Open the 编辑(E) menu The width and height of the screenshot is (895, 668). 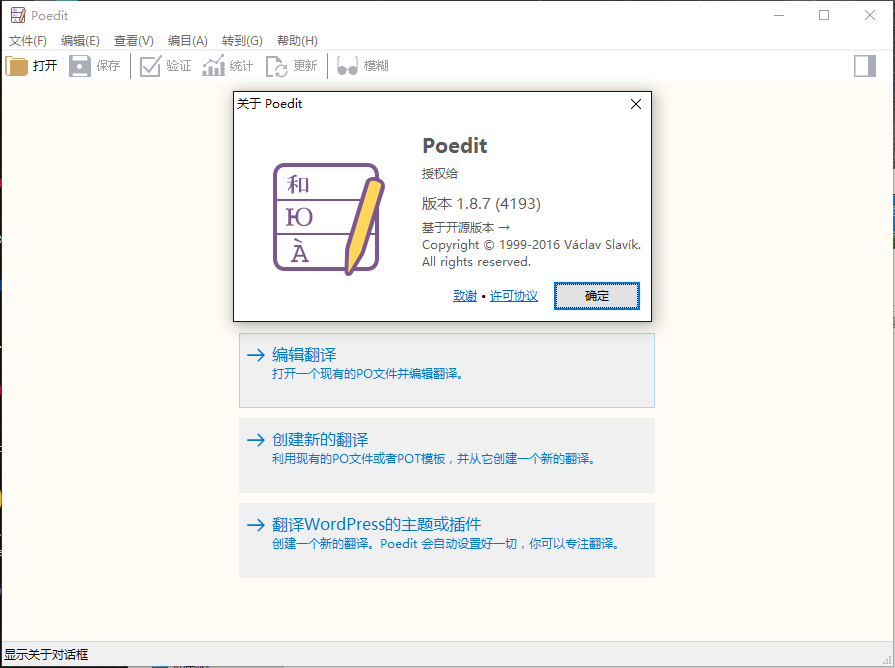[x=80, y=41]
